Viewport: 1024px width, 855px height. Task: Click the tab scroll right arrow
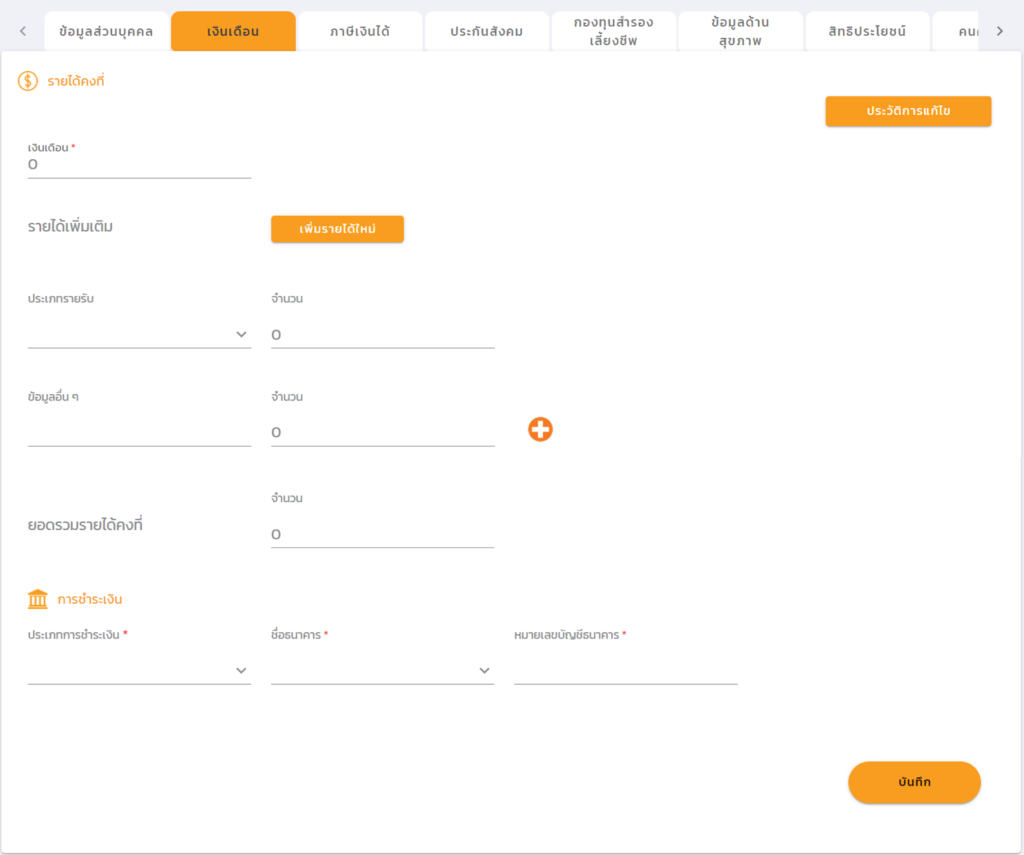coord(999,31)
